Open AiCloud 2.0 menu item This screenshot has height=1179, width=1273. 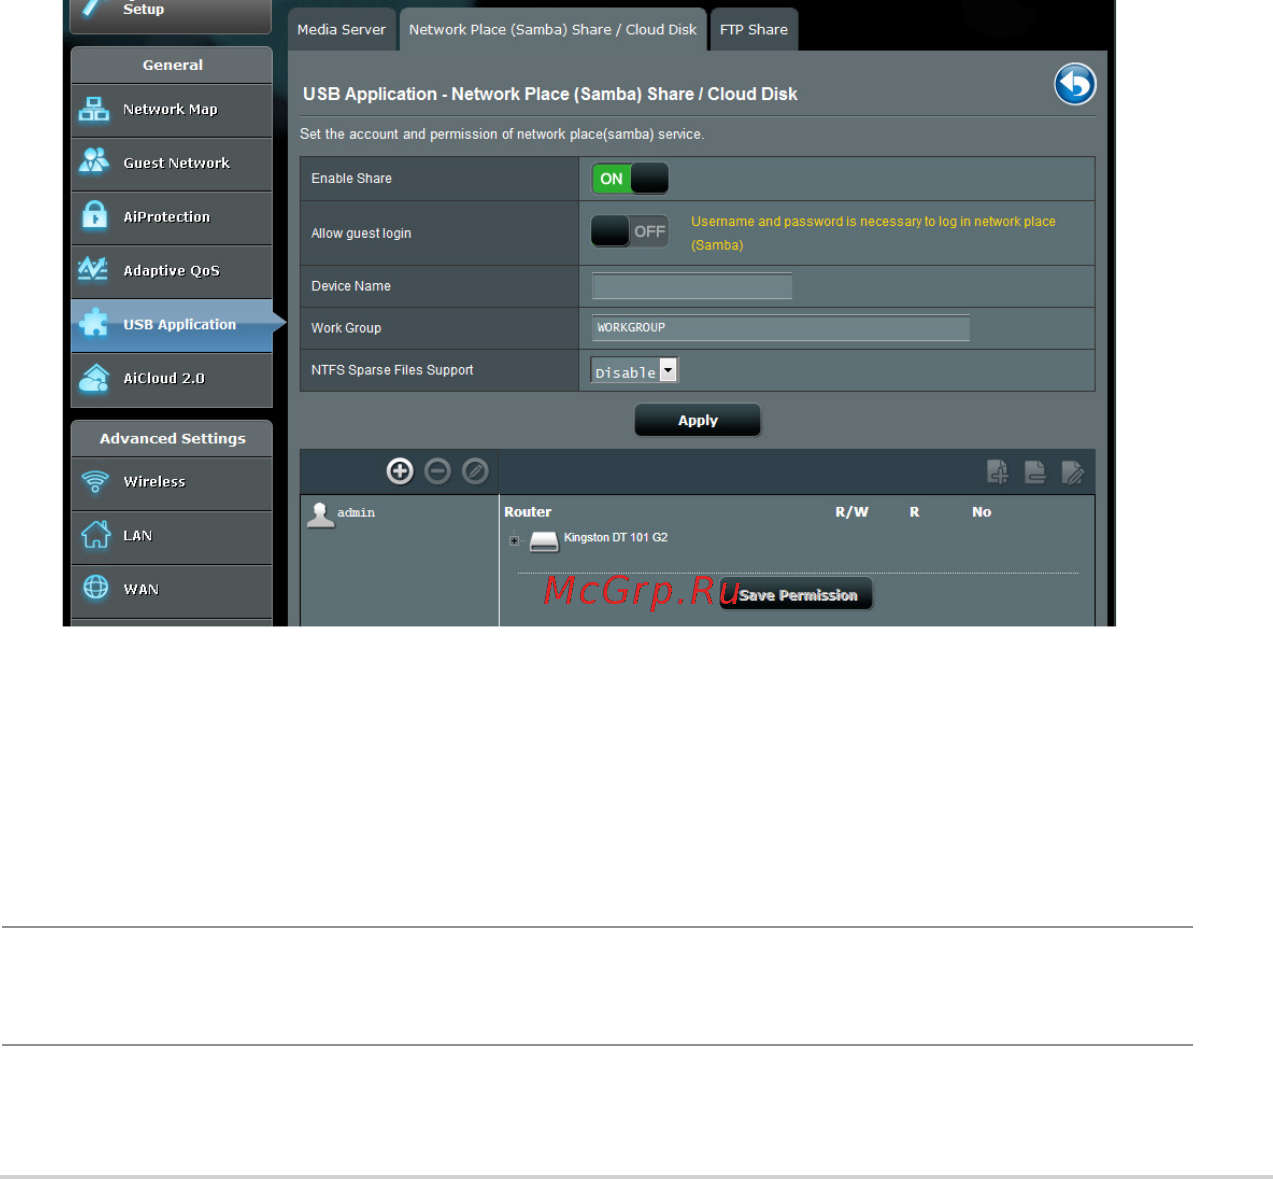pyautogui.click(x=171, y=379)
